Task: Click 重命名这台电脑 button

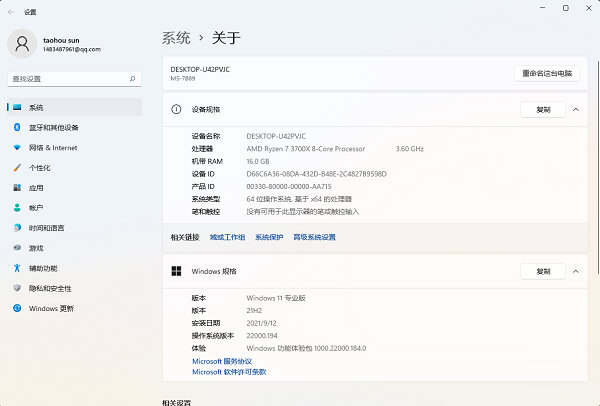Action: (x=547, y=73)
